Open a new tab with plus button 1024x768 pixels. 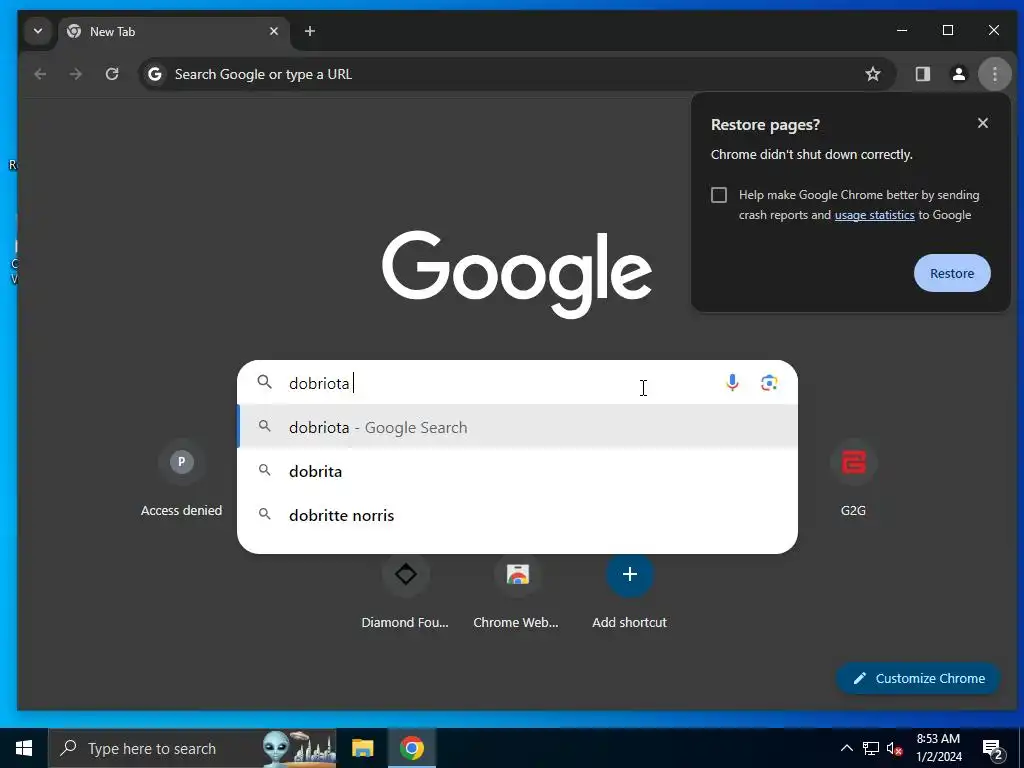310,31
